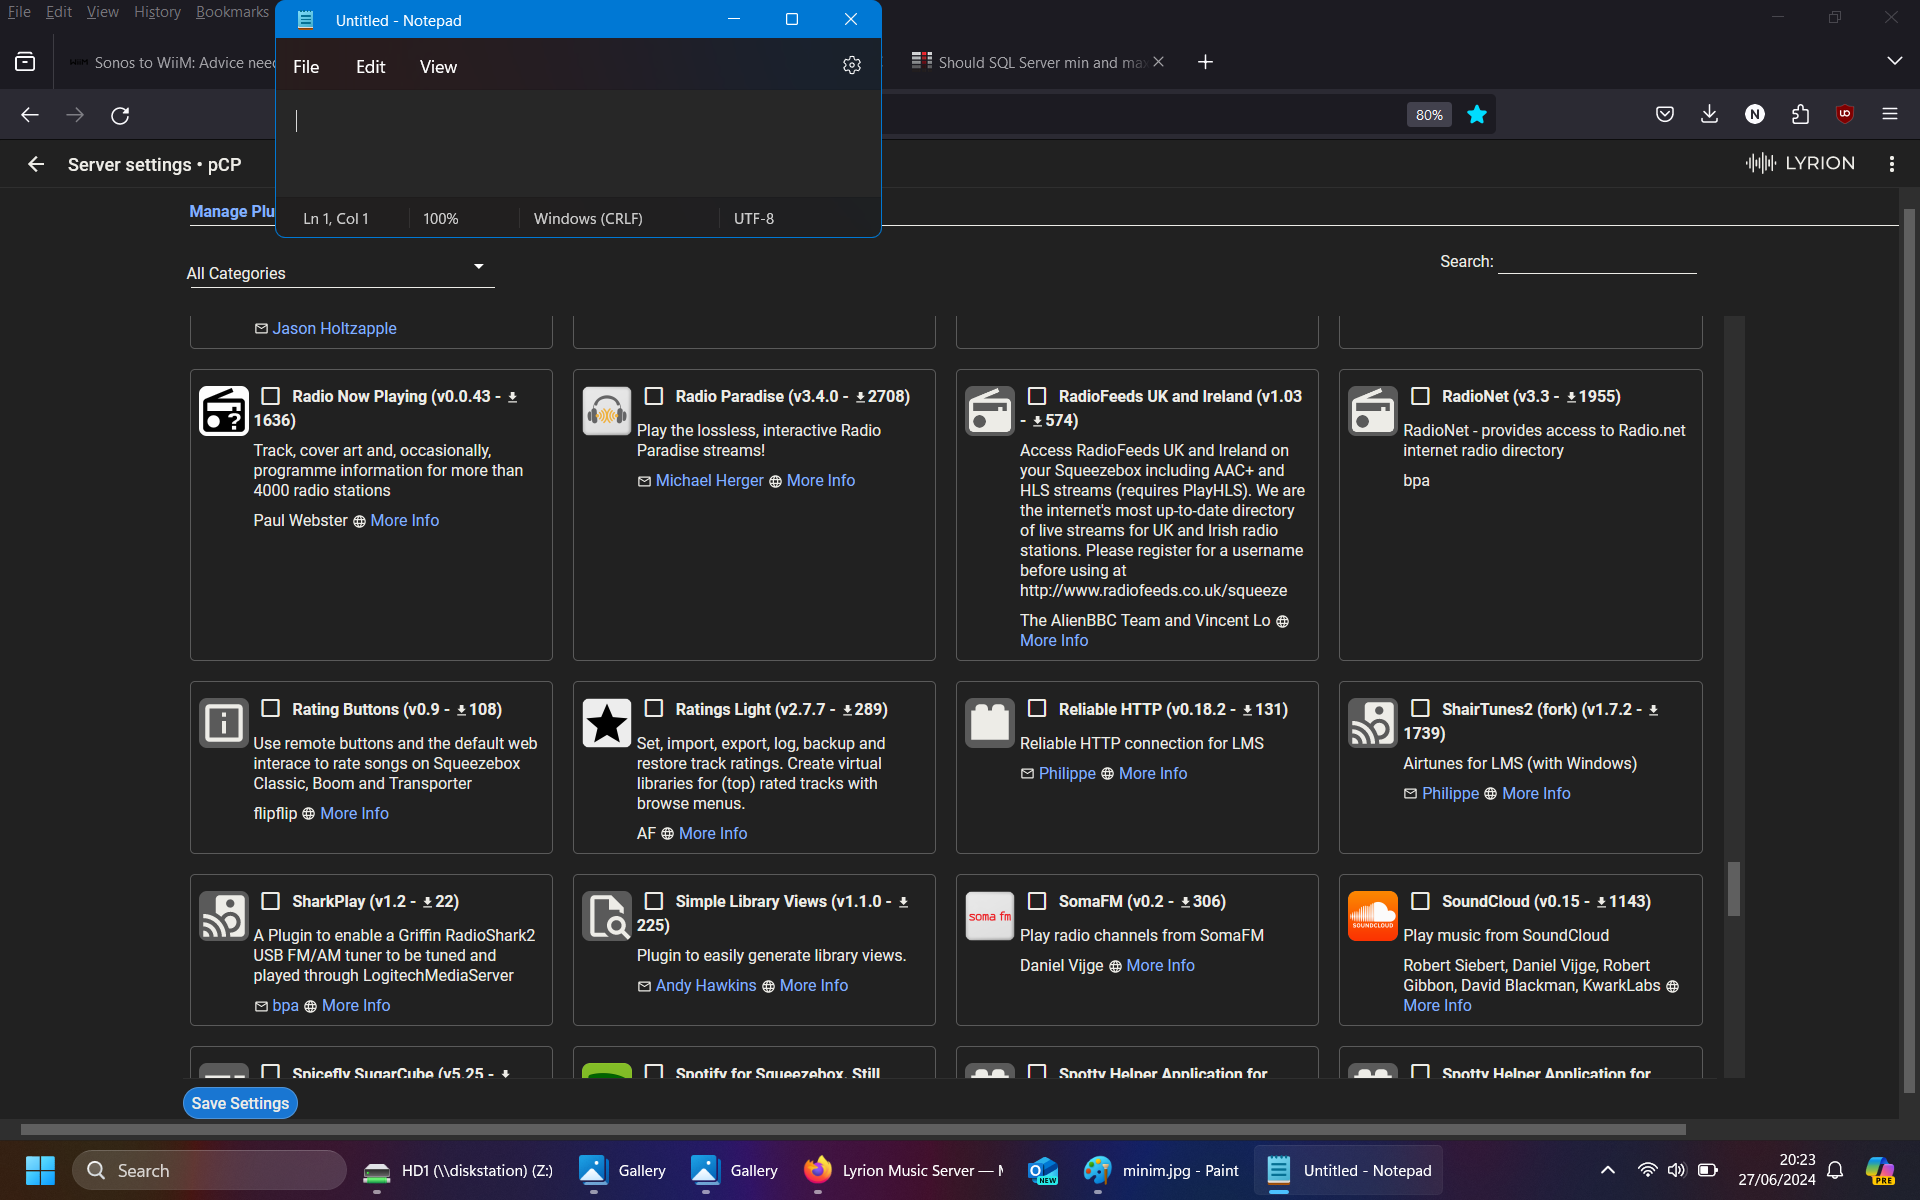This screenshot has width=1920, height=1200.
Task: Tick the Ratings Light checkbox
Action: coord(654,708)
